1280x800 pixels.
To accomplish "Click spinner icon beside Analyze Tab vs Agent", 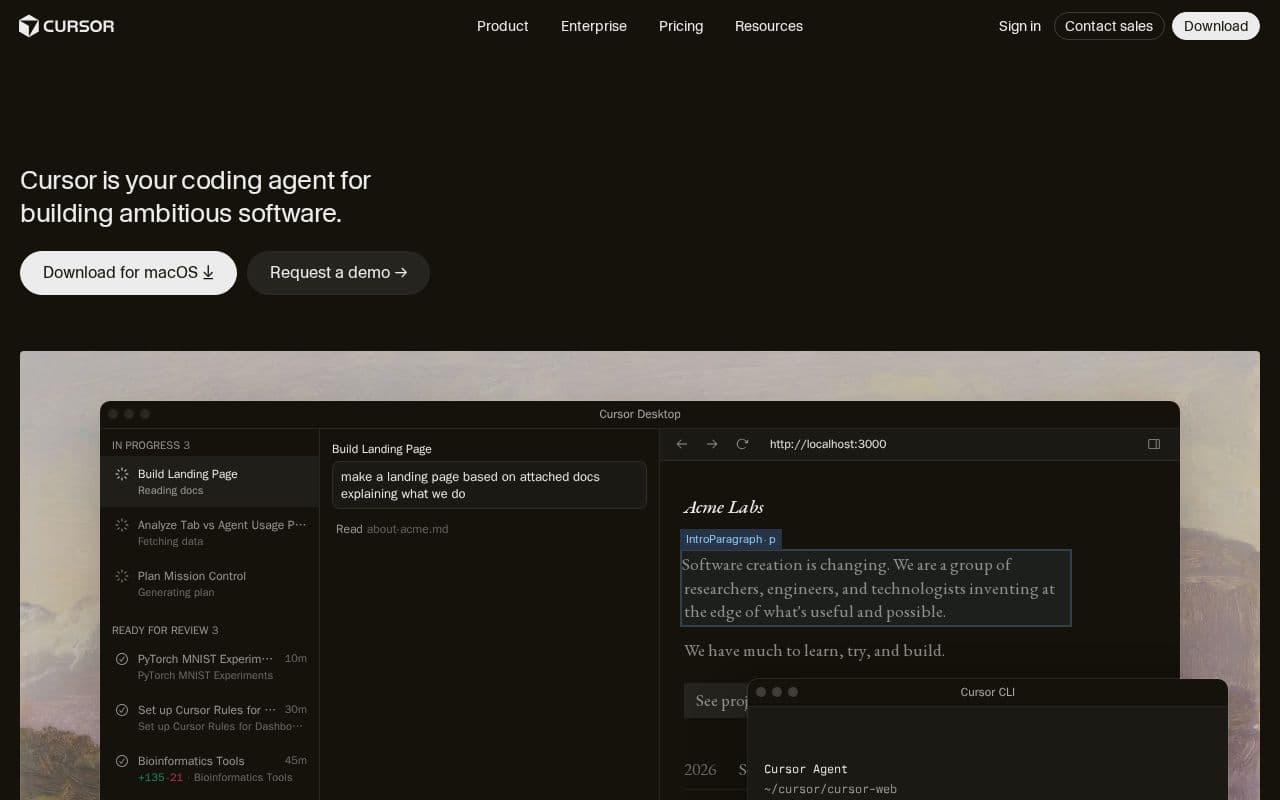I will tap(122, 525).
